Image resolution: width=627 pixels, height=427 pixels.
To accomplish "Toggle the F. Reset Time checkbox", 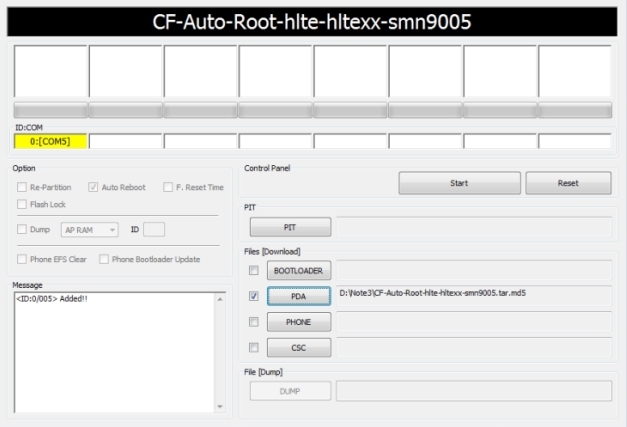I will tap(168, 187).
